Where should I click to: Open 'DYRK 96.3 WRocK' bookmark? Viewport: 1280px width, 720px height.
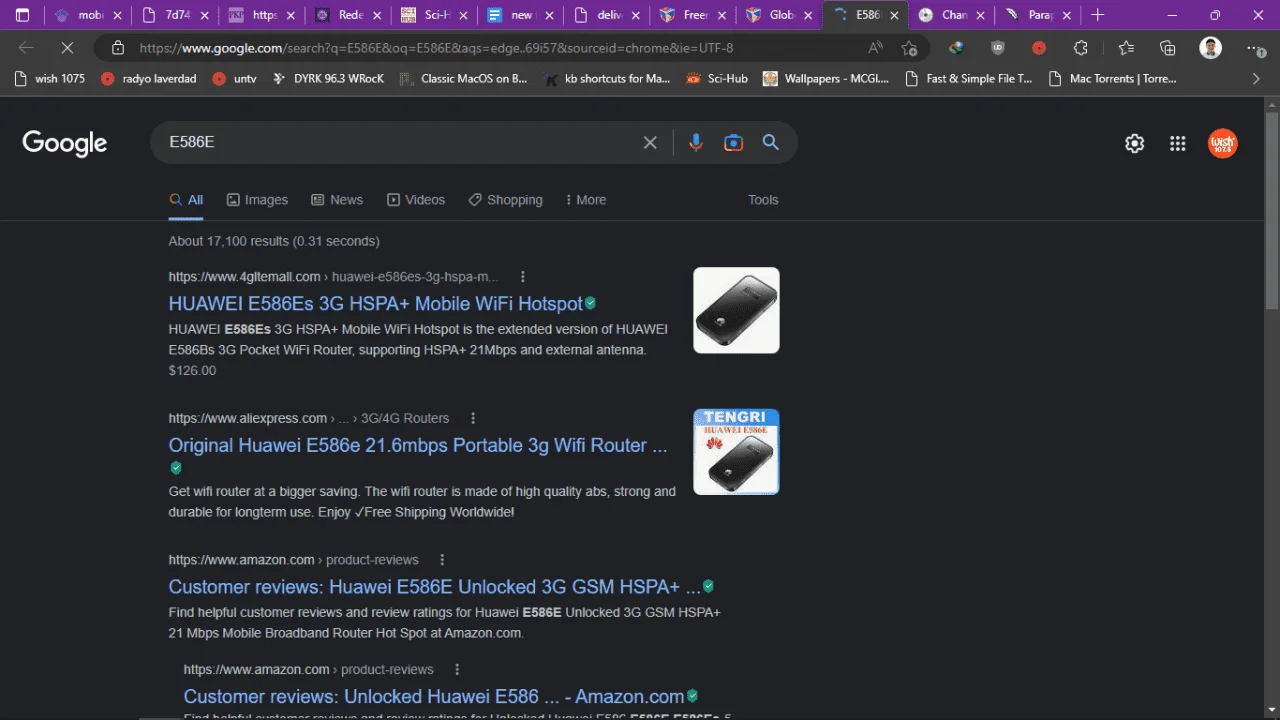(x=327, y=78)
